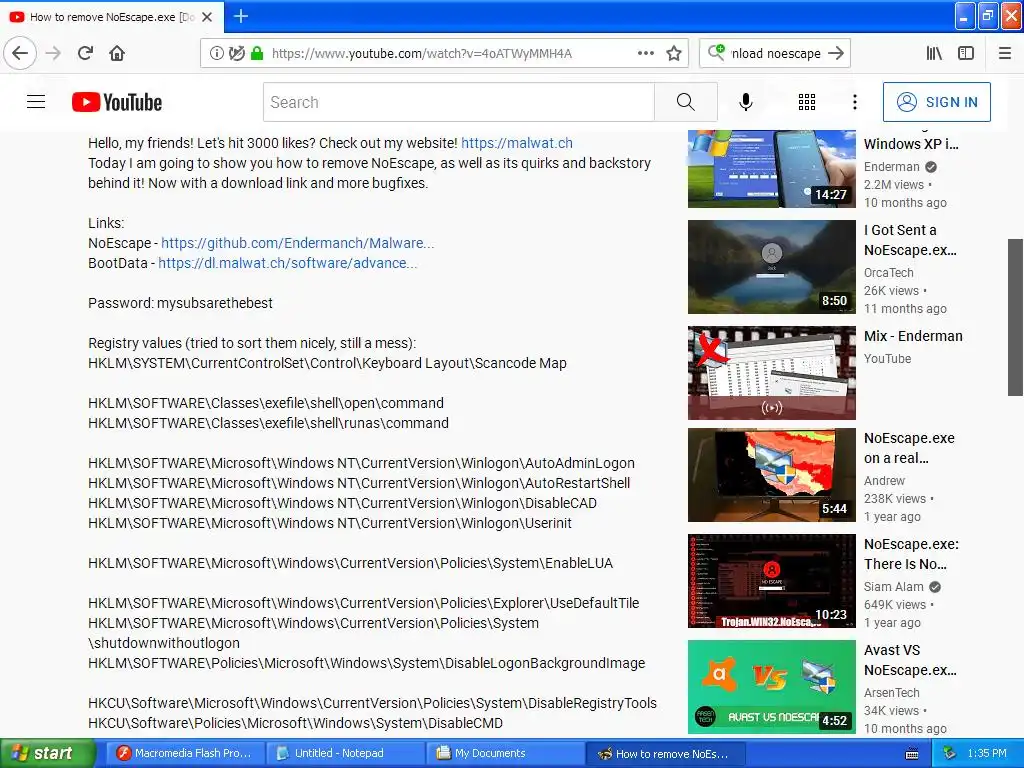Image resolution: width=1024 pixels, height=768 pixels.
Task: Switch to My Documents taskbar item
Action: click(505, 753)
